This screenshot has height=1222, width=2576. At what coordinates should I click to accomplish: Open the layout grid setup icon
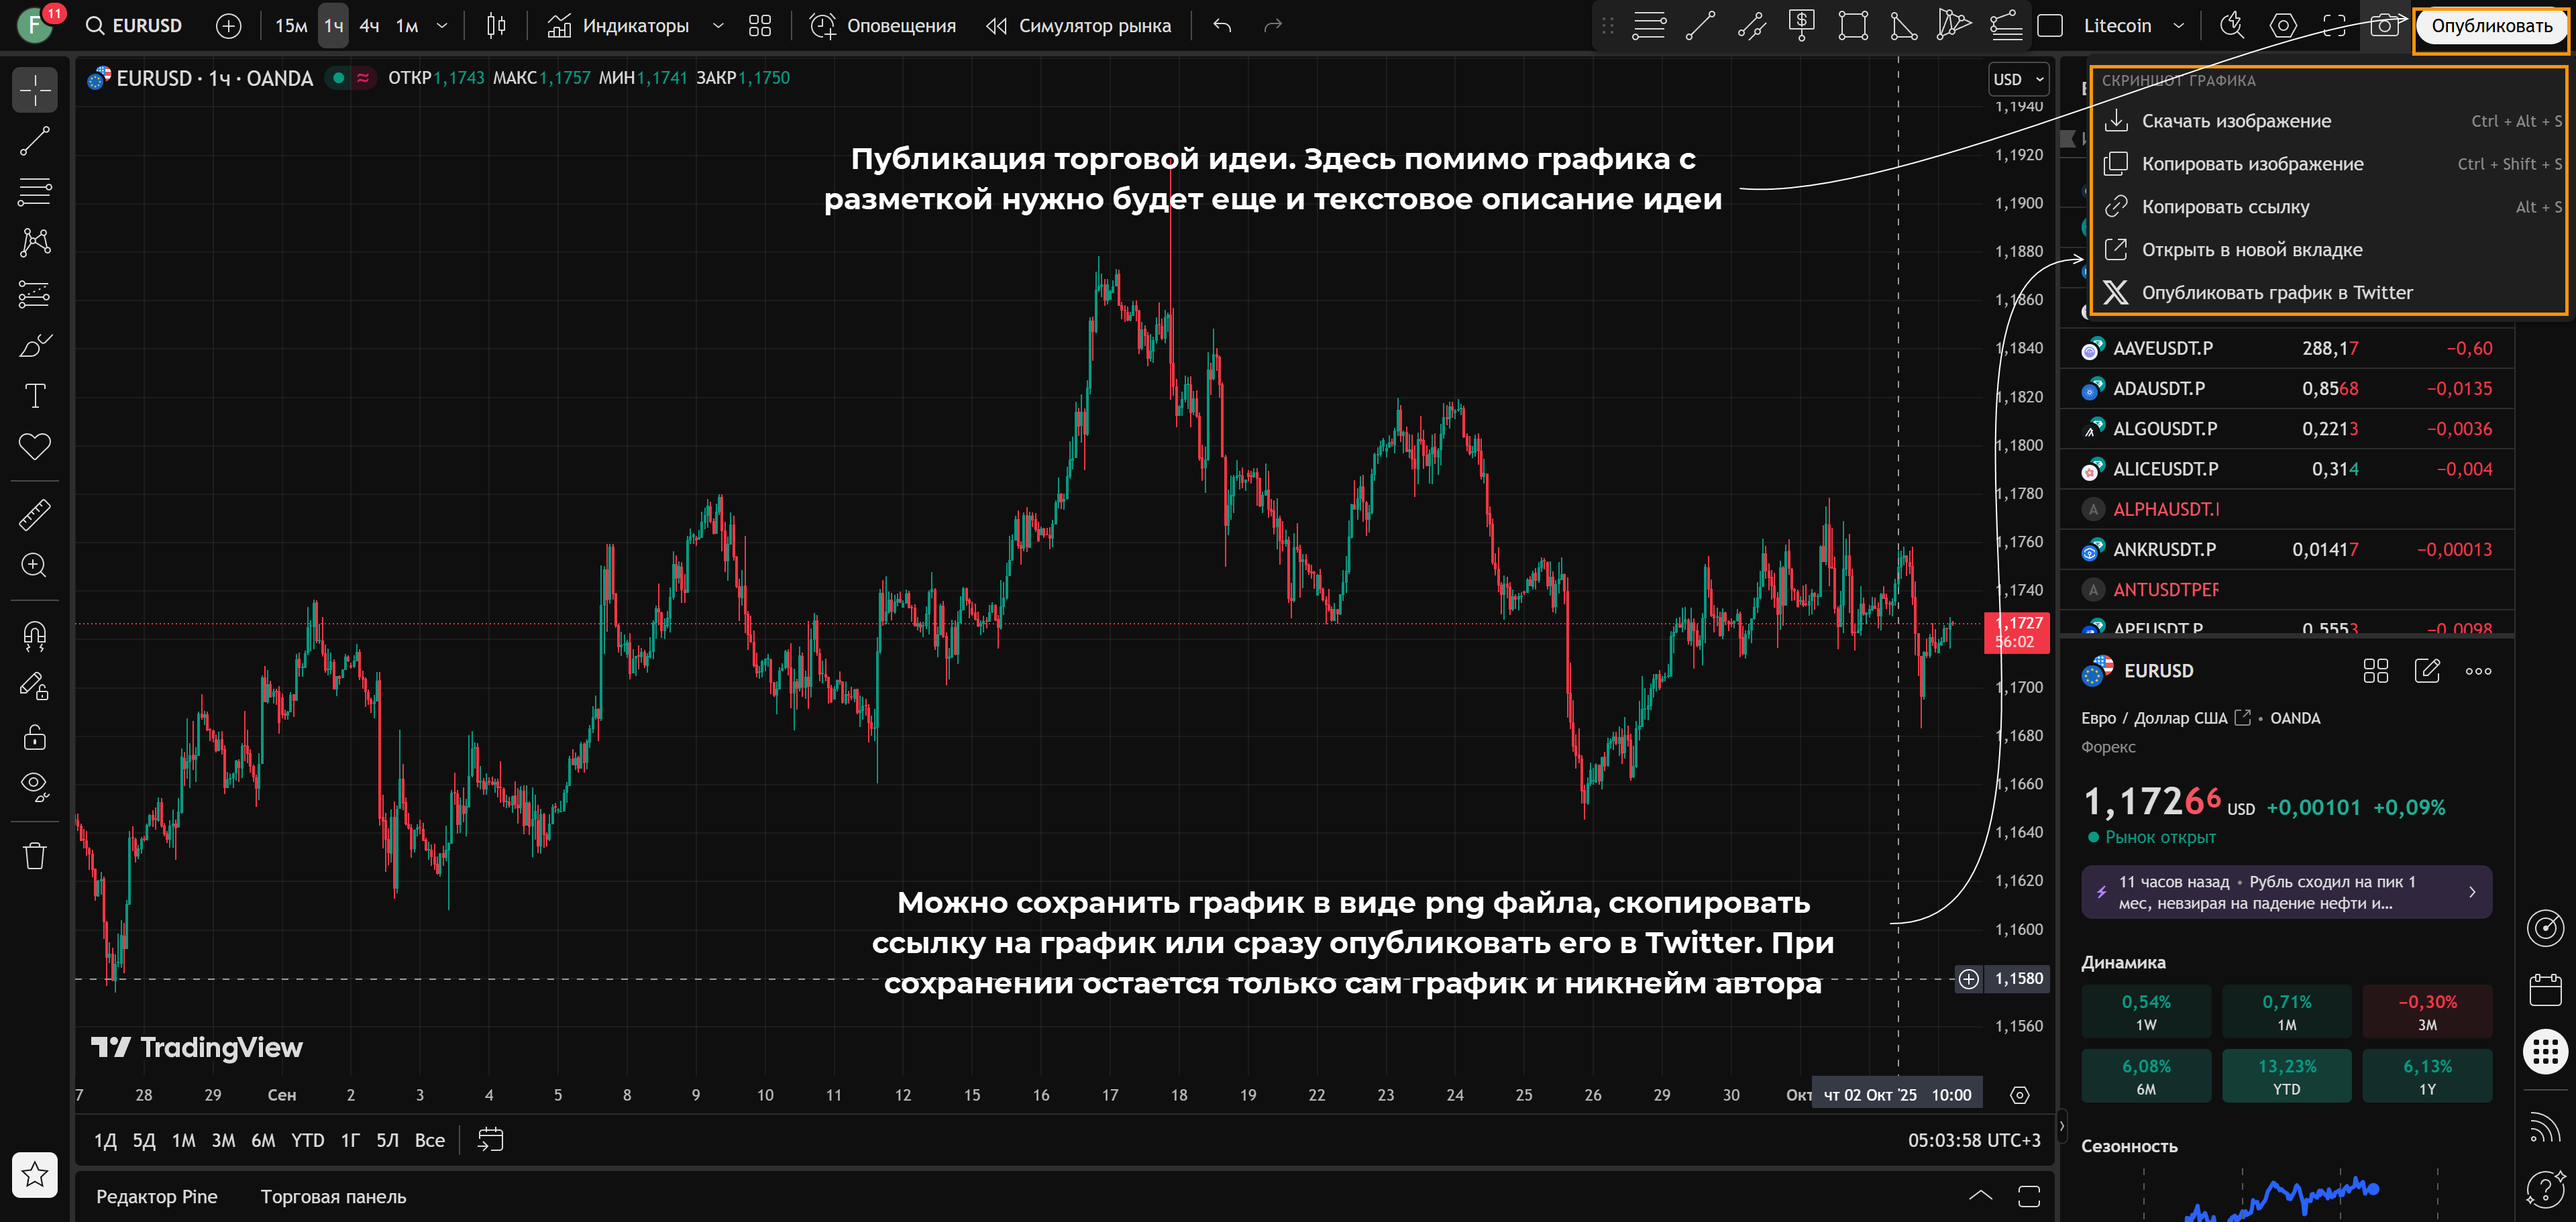tap(760, 26)
